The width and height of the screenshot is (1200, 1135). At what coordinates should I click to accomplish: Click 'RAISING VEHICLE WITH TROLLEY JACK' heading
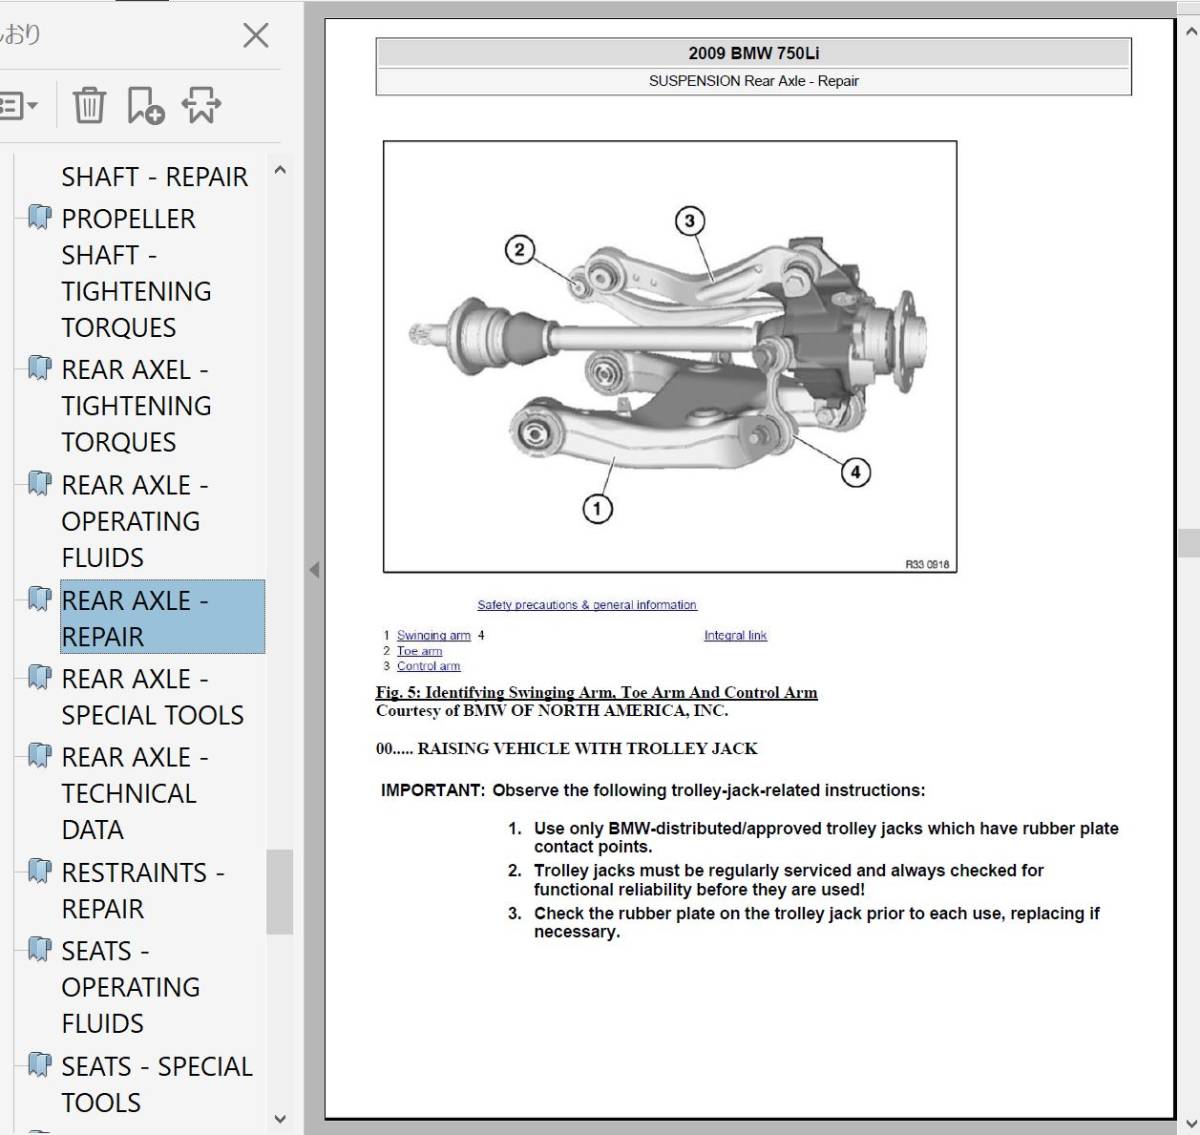pyautogui.click(x=587, y=748)
